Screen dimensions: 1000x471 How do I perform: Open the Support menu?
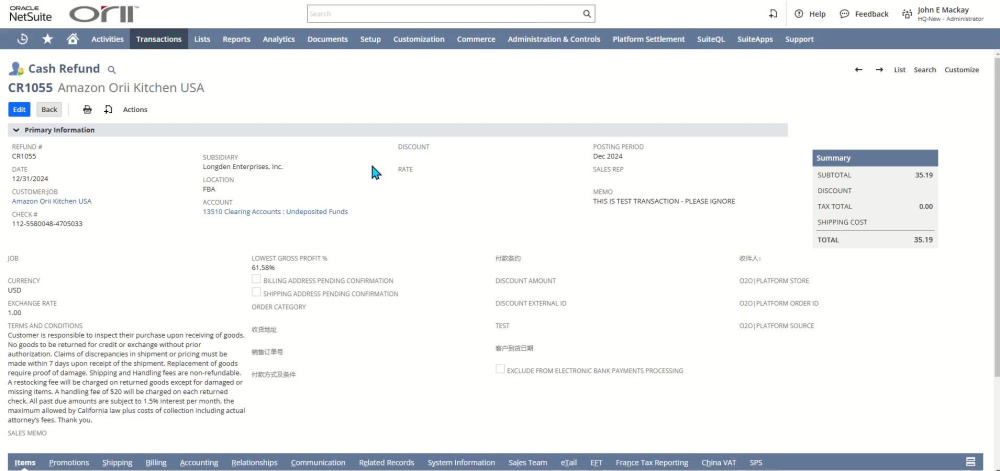click(799, 39)
